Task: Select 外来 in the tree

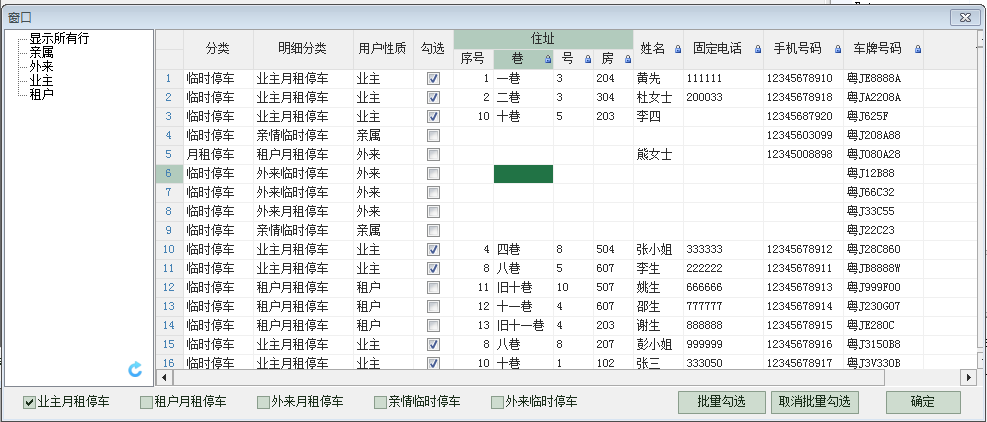Action: point(42,66)
